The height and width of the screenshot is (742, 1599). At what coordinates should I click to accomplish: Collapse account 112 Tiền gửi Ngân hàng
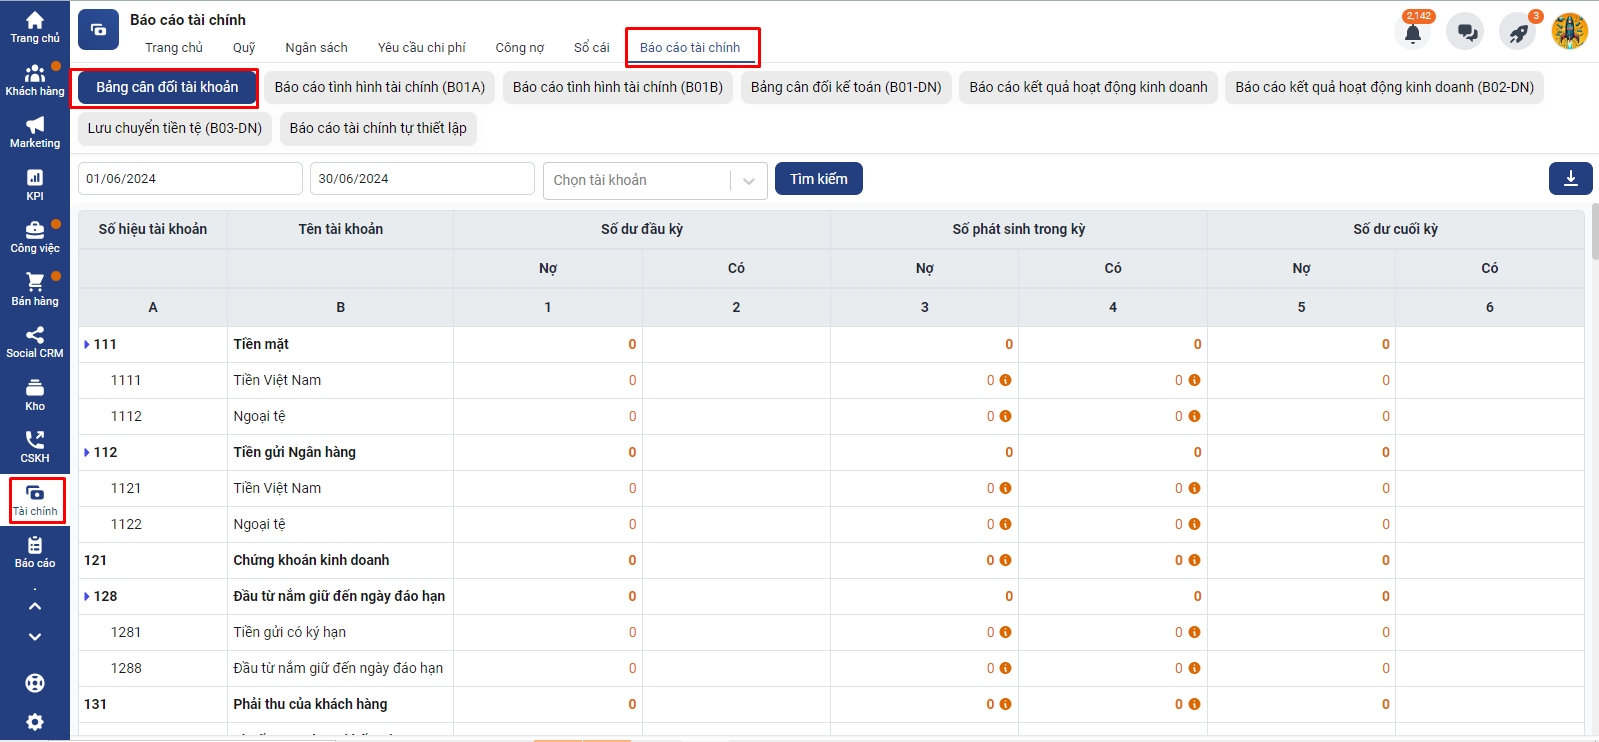coord(87,453)
